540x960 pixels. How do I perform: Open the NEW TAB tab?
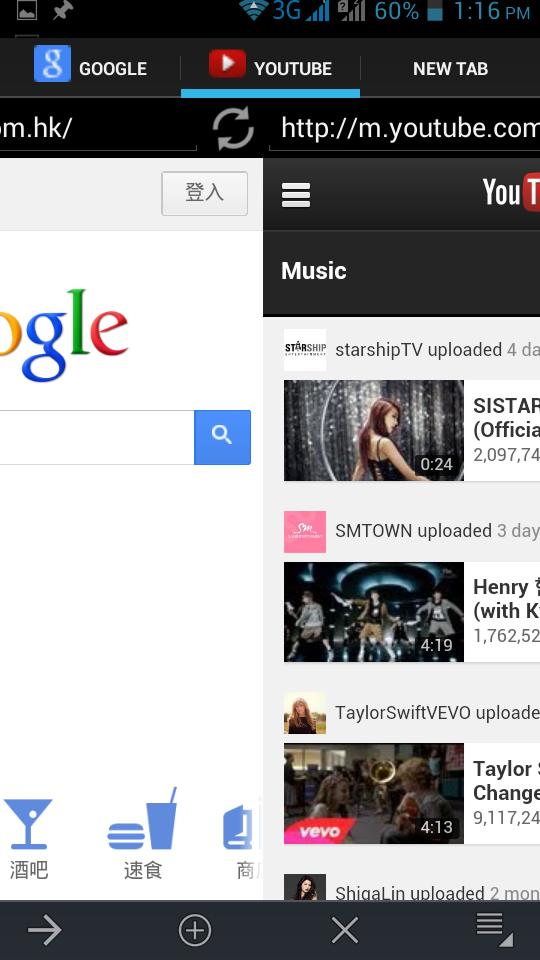tap(450, 67)
